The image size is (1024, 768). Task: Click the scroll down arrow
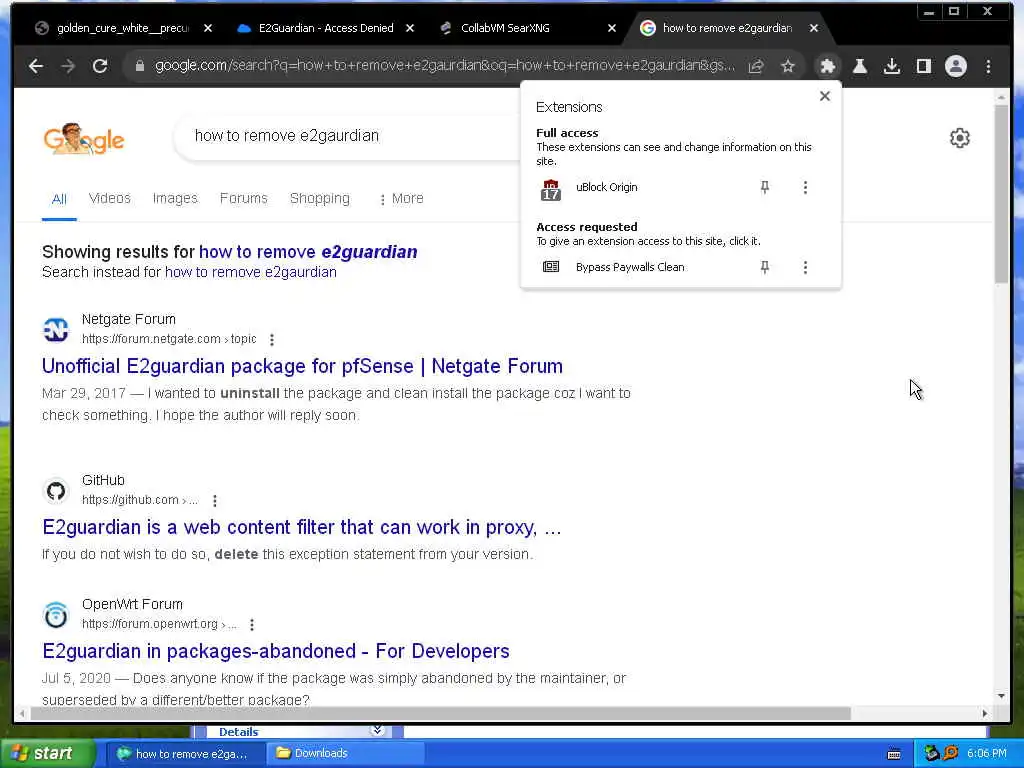[x=1001, y=696]
